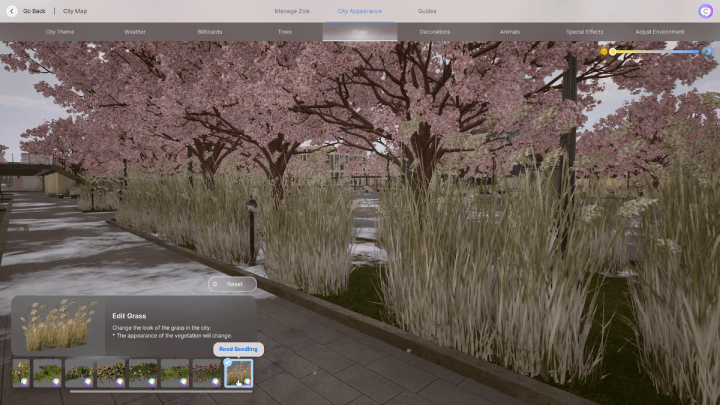Viewport: 720px width, 405px height.
Task: Select the Special Effects tab
Action: point(585,32)
